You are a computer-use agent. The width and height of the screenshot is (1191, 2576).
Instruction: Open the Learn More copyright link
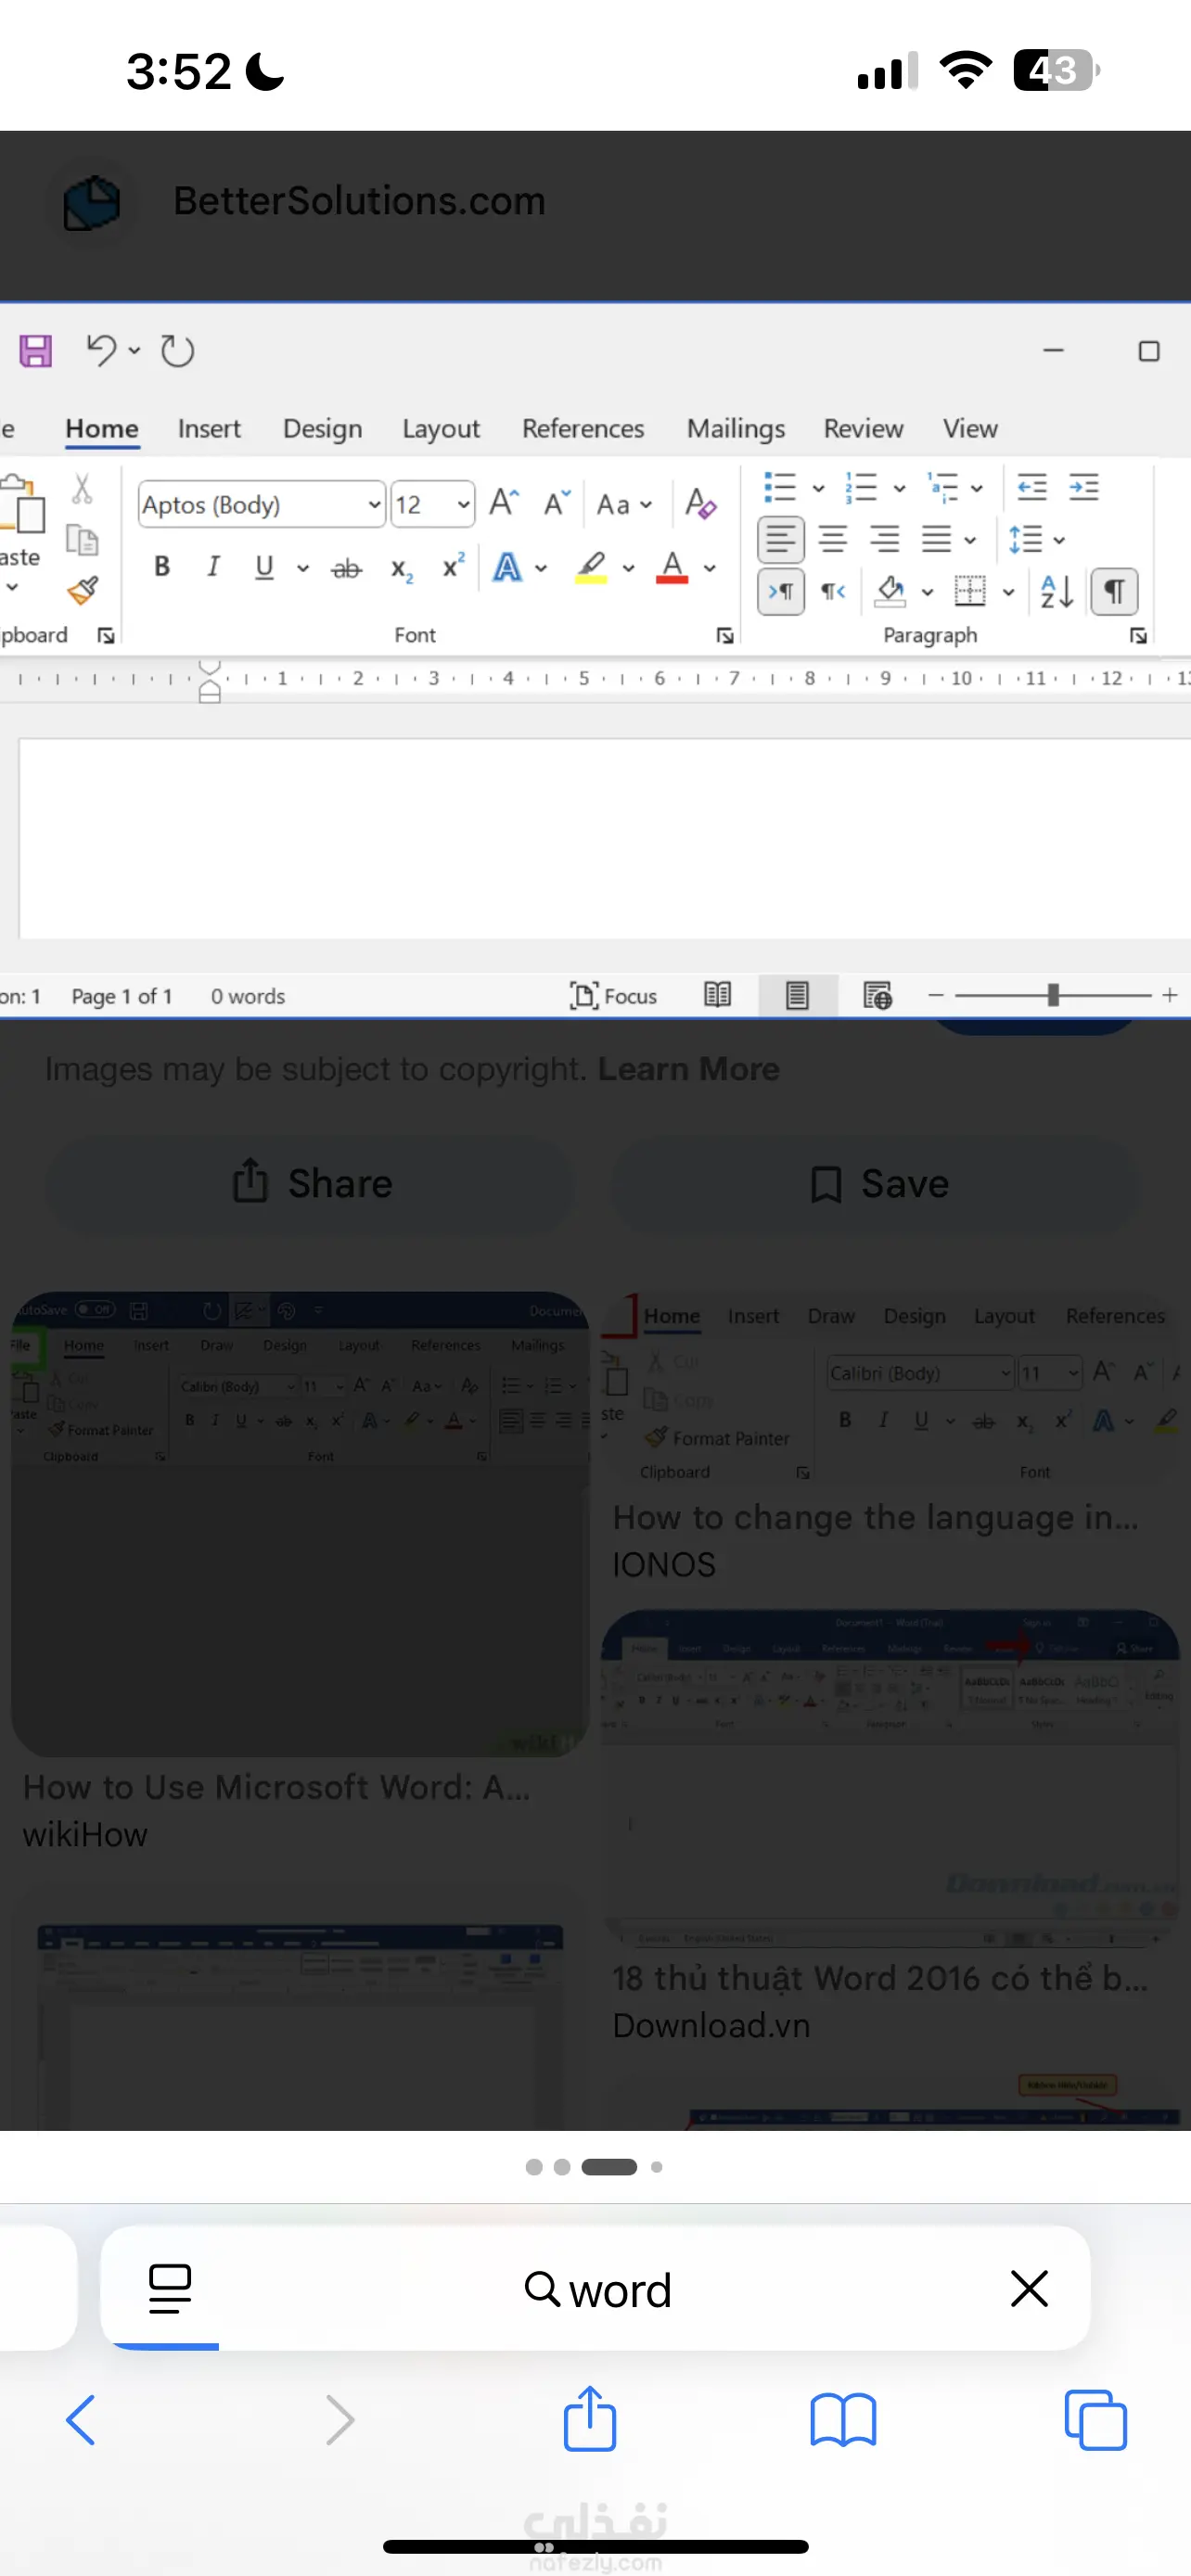coord(689,1069)
